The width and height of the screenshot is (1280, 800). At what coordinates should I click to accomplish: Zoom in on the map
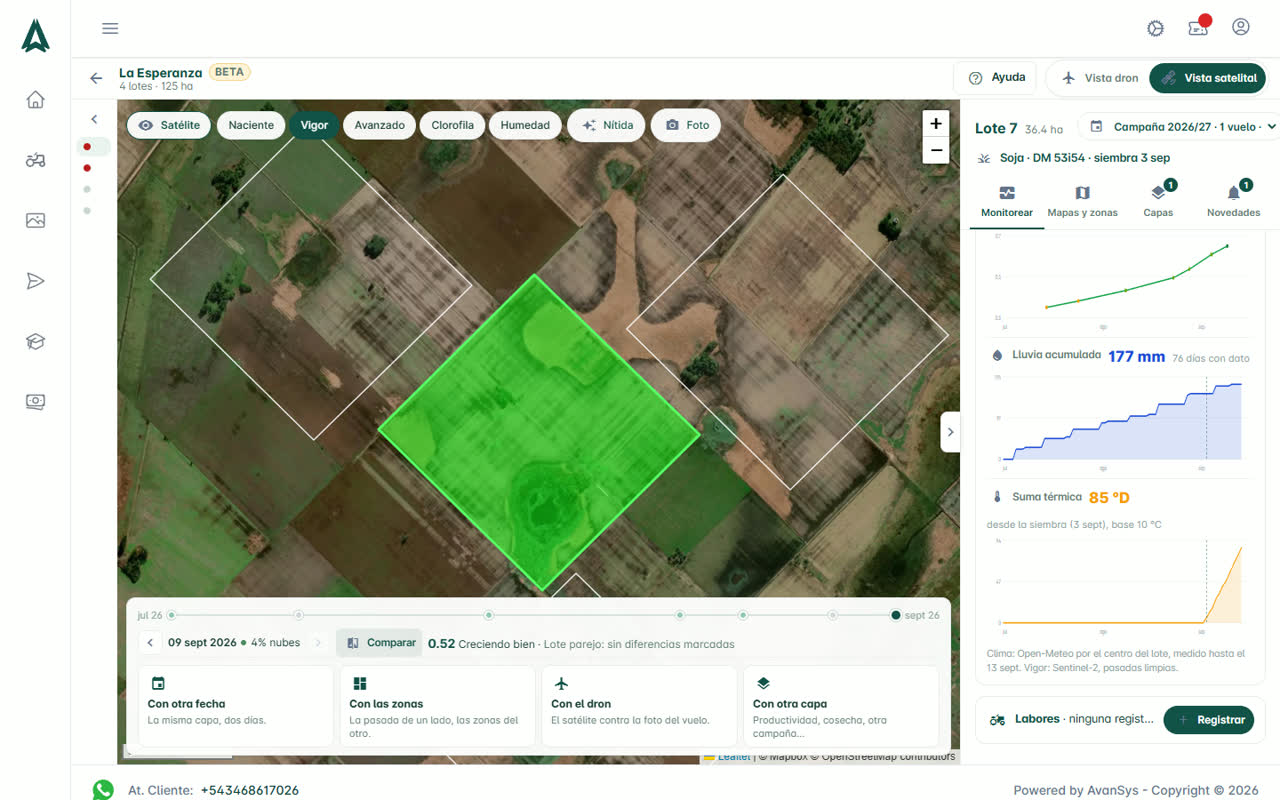point(936,123)
